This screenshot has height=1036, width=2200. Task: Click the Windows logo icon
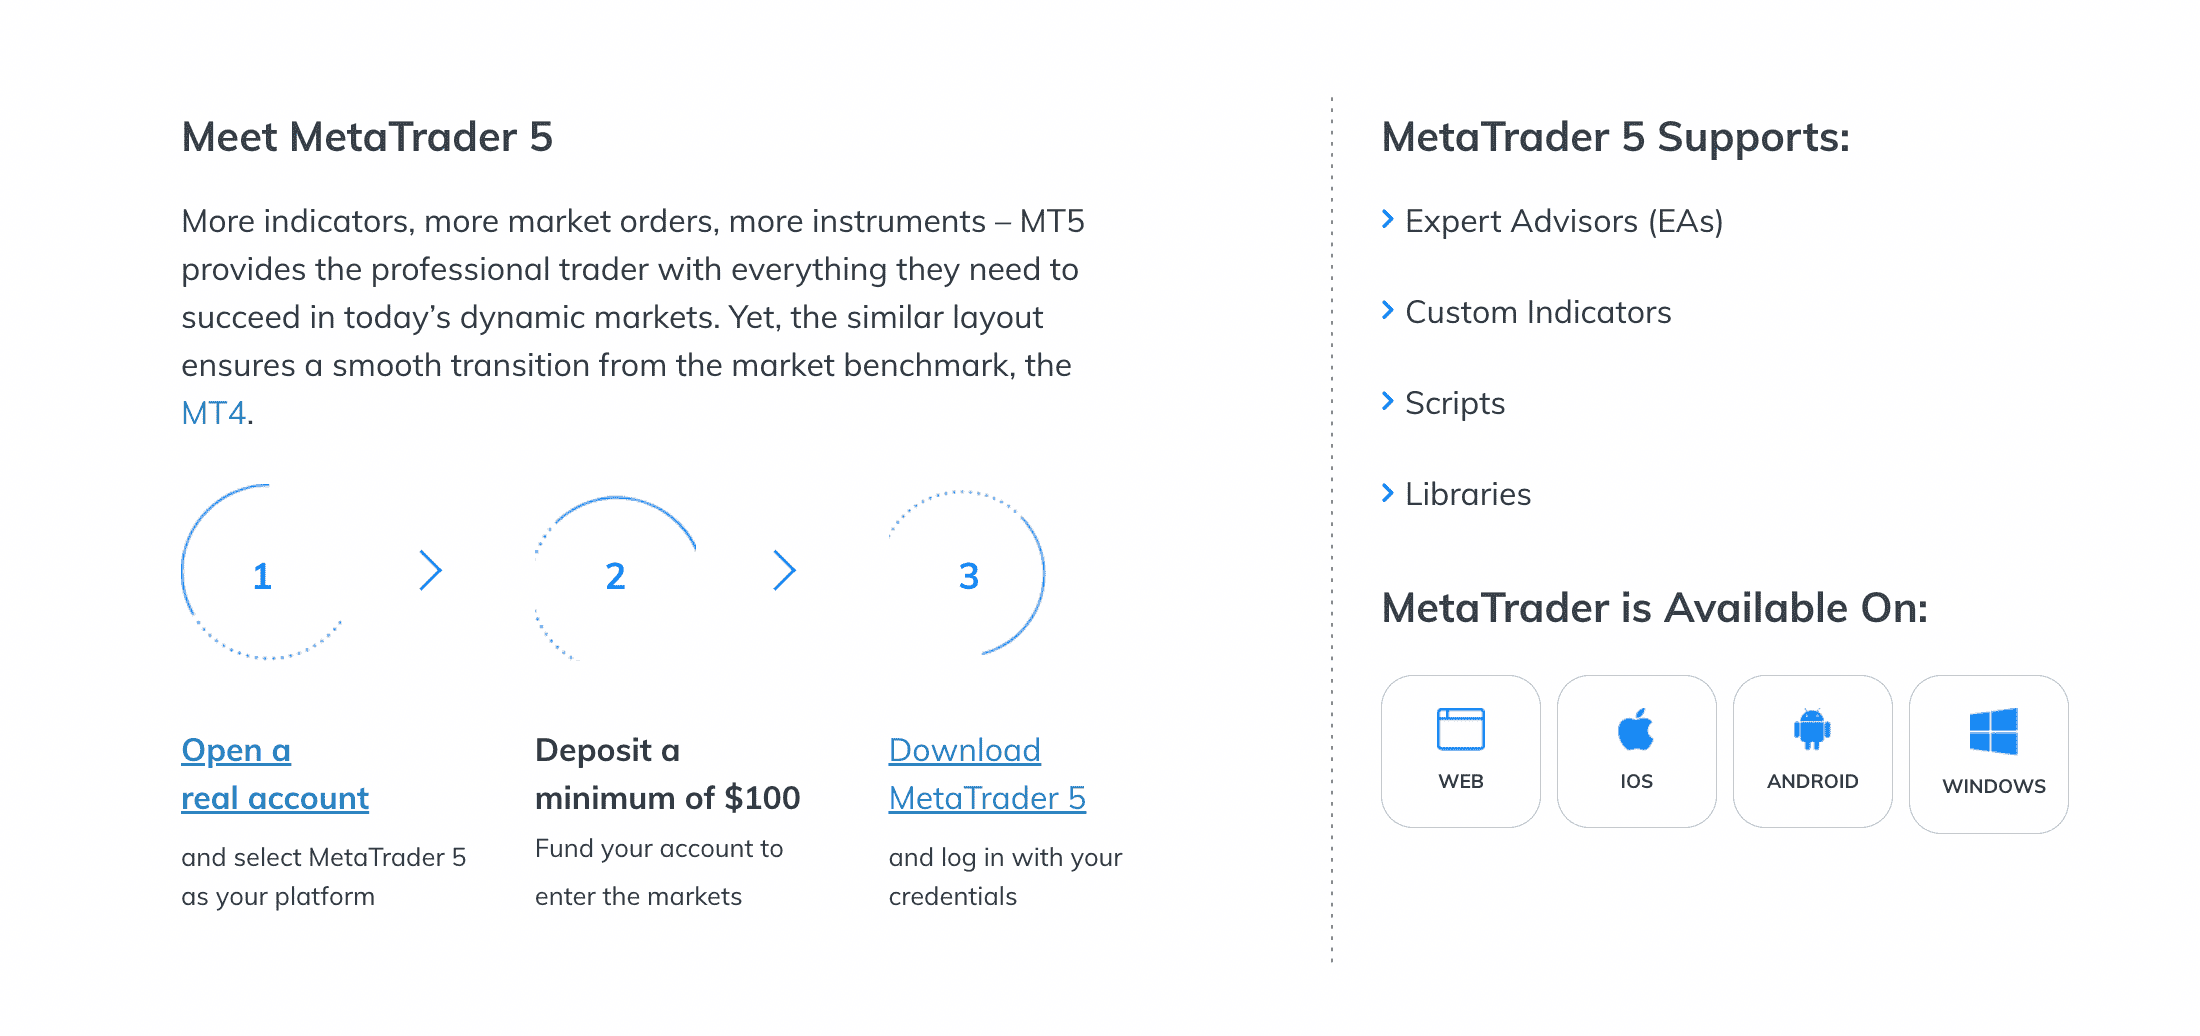click(1993, 731)
